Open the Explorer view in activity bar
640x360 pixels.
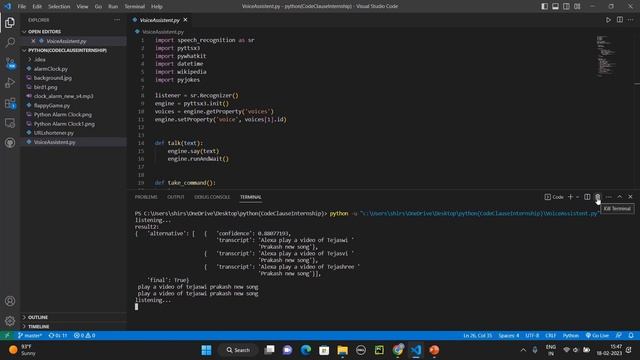click(10, 22)
